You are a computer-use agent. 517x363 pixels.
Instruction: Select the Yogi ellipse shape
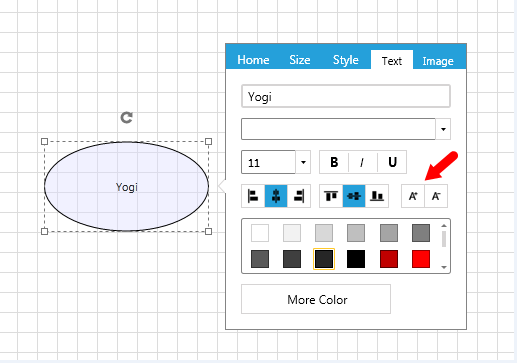(126, 186)
